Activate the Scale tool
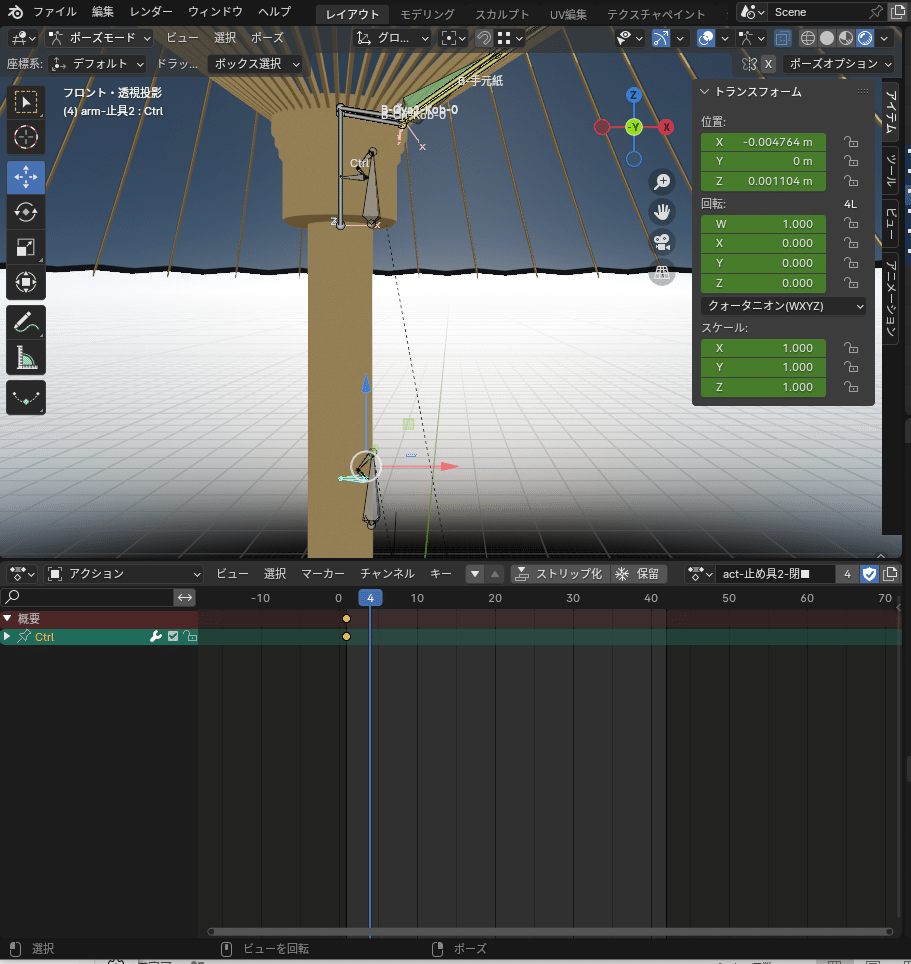Viewport: 911px width, 964px height. 26,247
